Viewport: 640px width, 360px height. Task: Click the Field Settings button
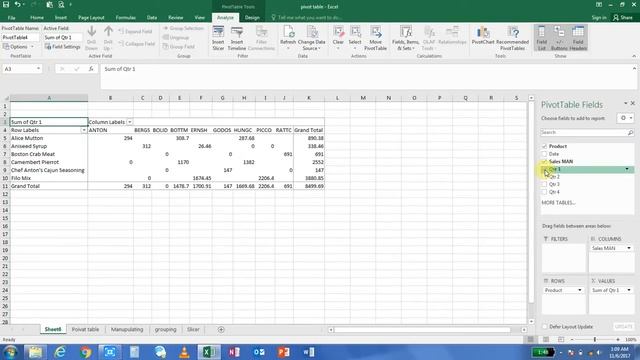[62, 47]
